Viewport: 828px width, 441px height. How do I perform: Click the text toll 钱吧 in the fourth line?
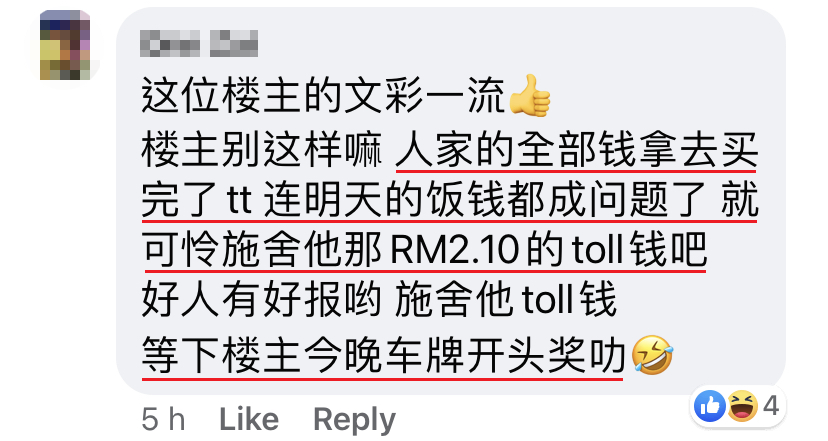[640, 249]
